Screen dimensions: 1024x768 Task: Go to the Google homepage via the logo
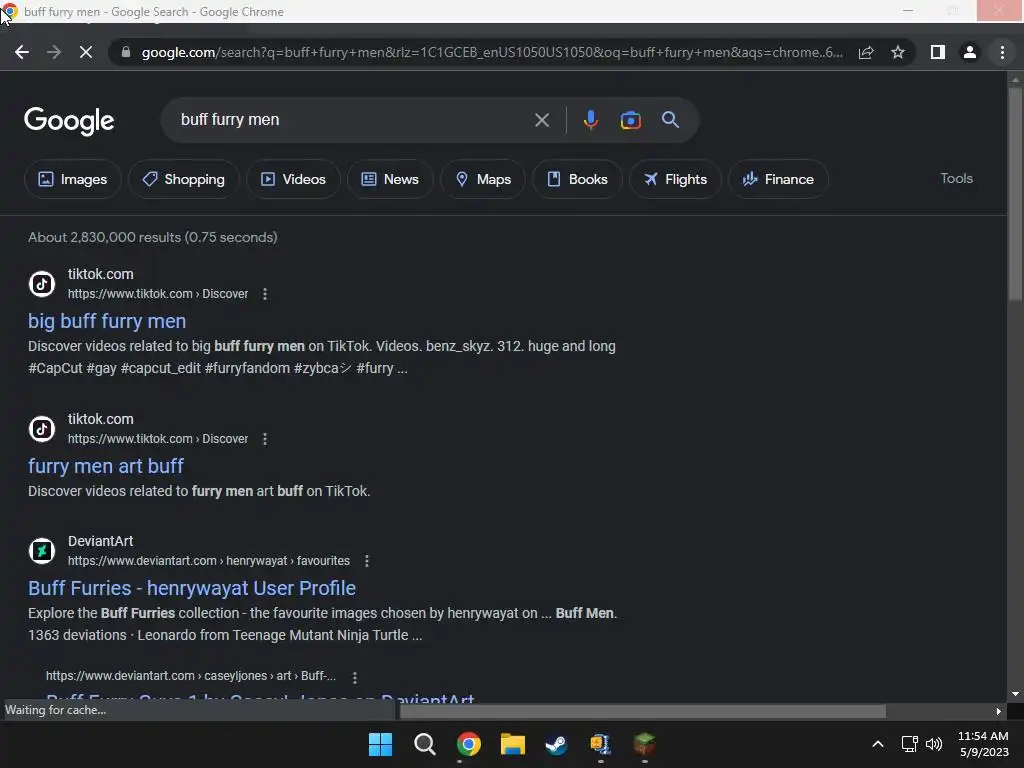point(69,121)
